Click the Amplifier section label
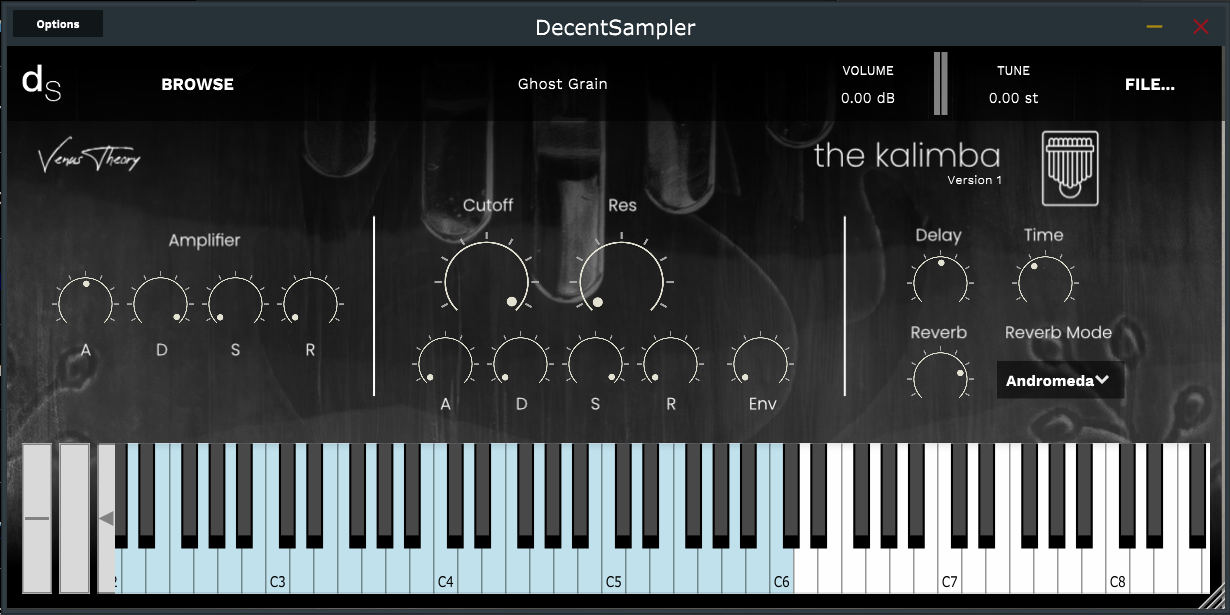1230x615 pixels. click(x=204, y=240)
